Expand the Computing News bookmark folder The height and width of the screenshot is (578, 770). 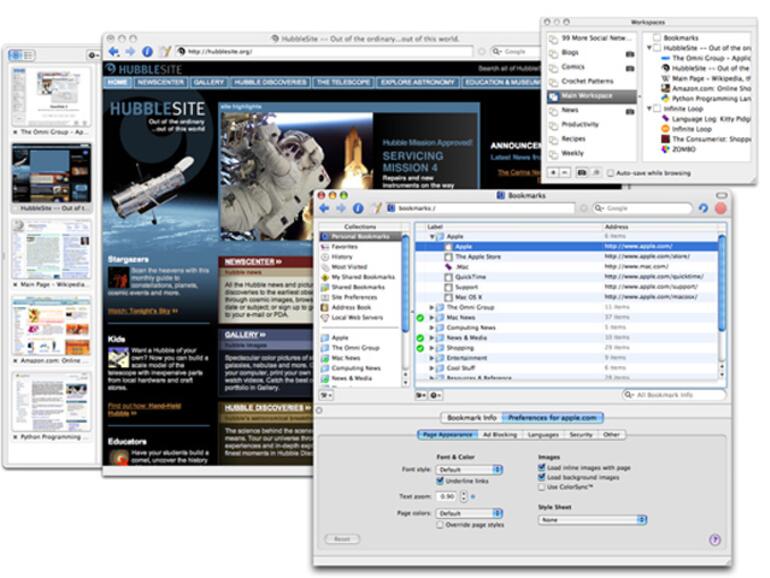432,328
